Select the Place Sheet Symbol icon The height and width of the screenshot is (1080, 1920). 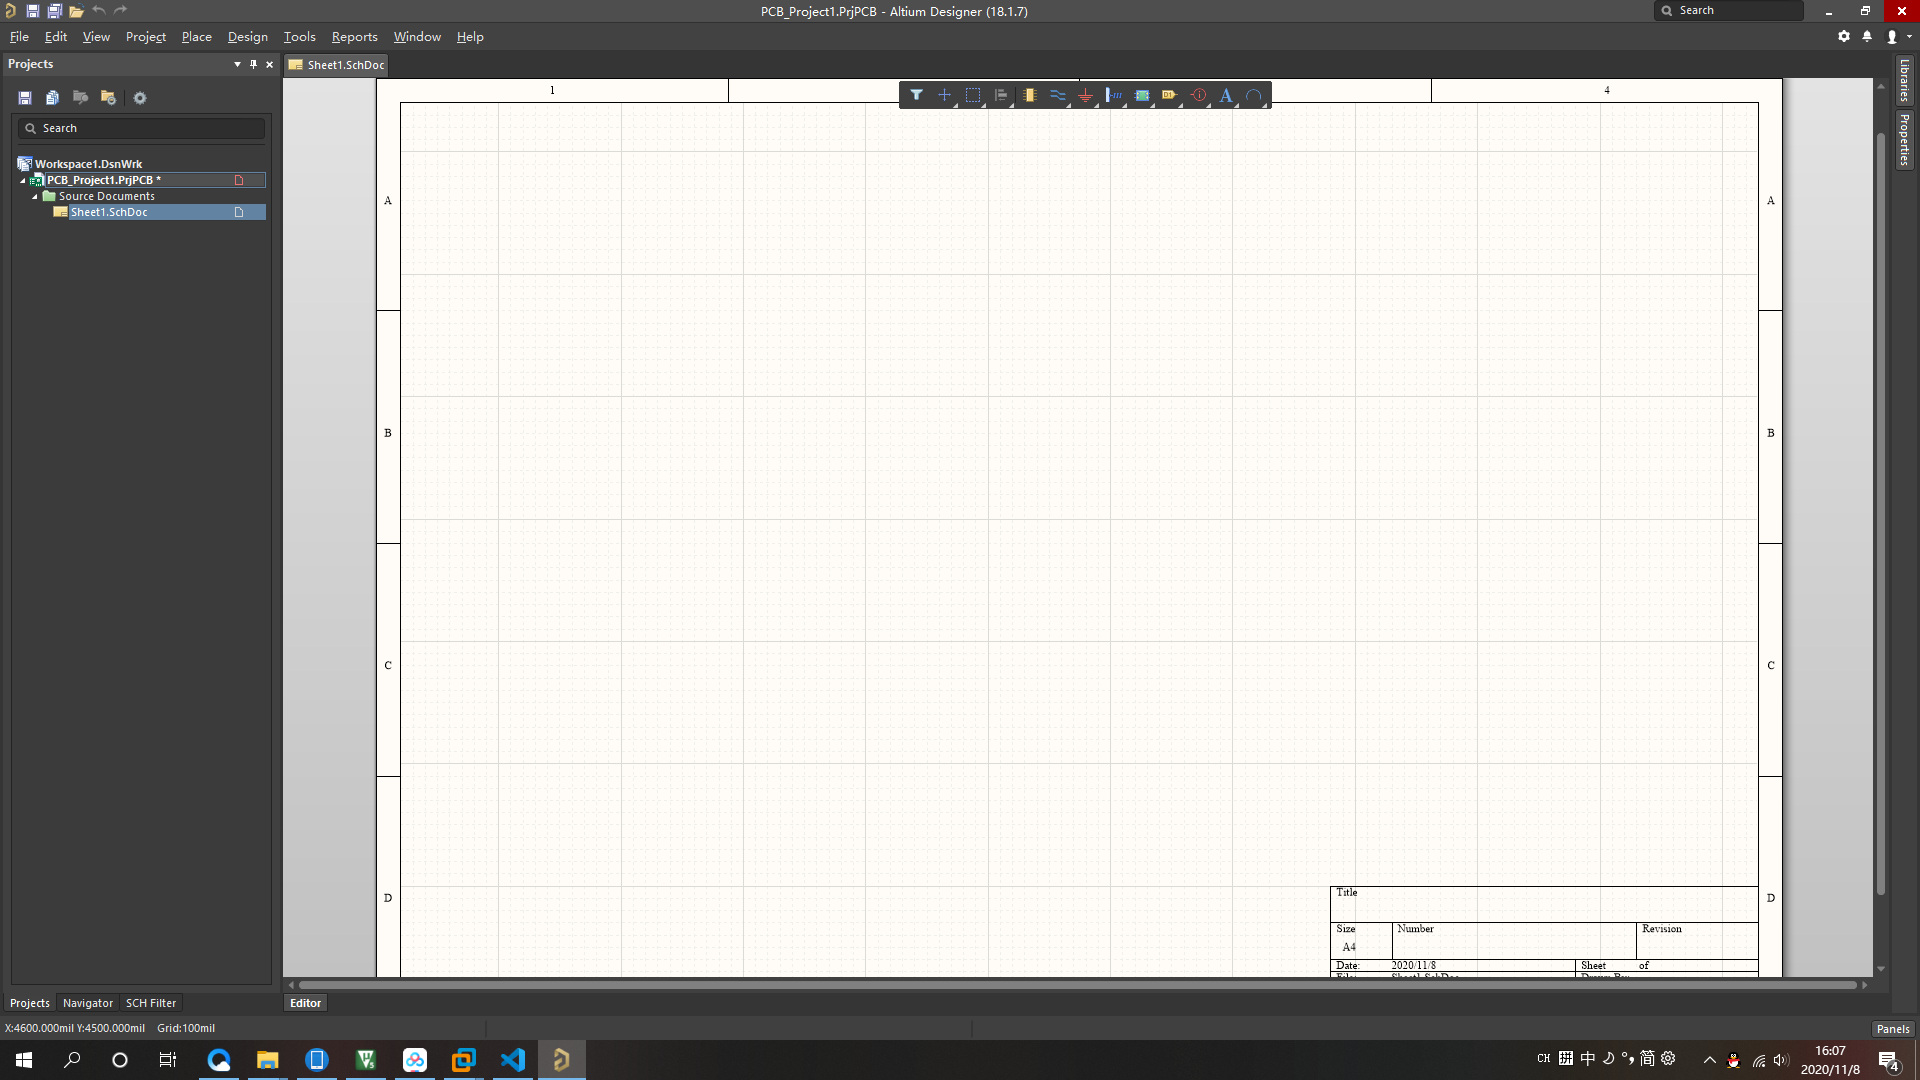(1141, 95)
